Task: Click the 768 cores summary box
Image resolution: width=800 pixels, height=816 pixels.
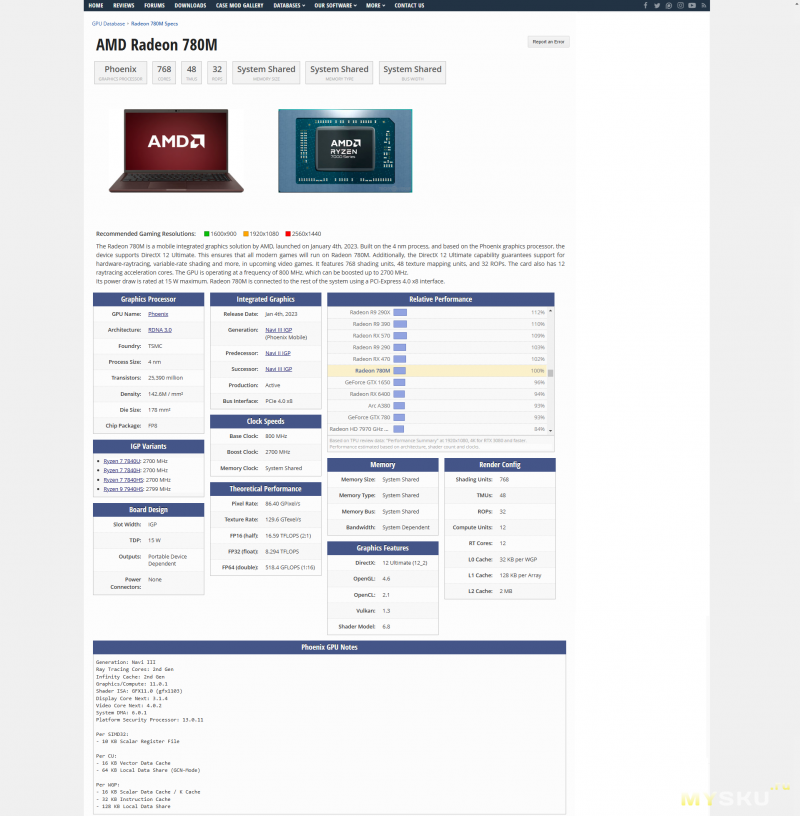Action: [x=164, y=72]
